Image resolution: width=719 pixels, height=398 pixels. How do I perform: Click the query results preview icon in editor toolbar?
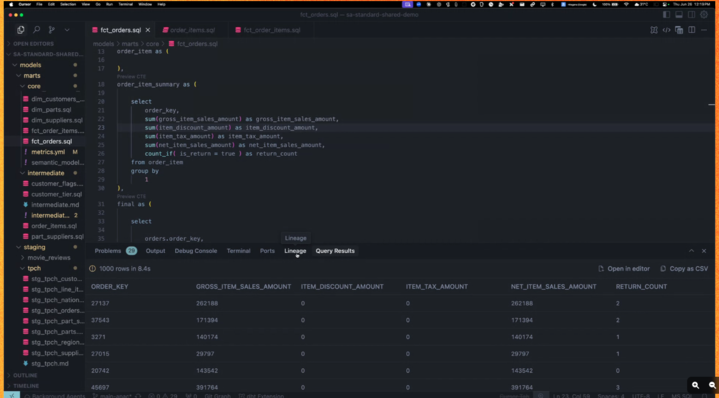679,30
